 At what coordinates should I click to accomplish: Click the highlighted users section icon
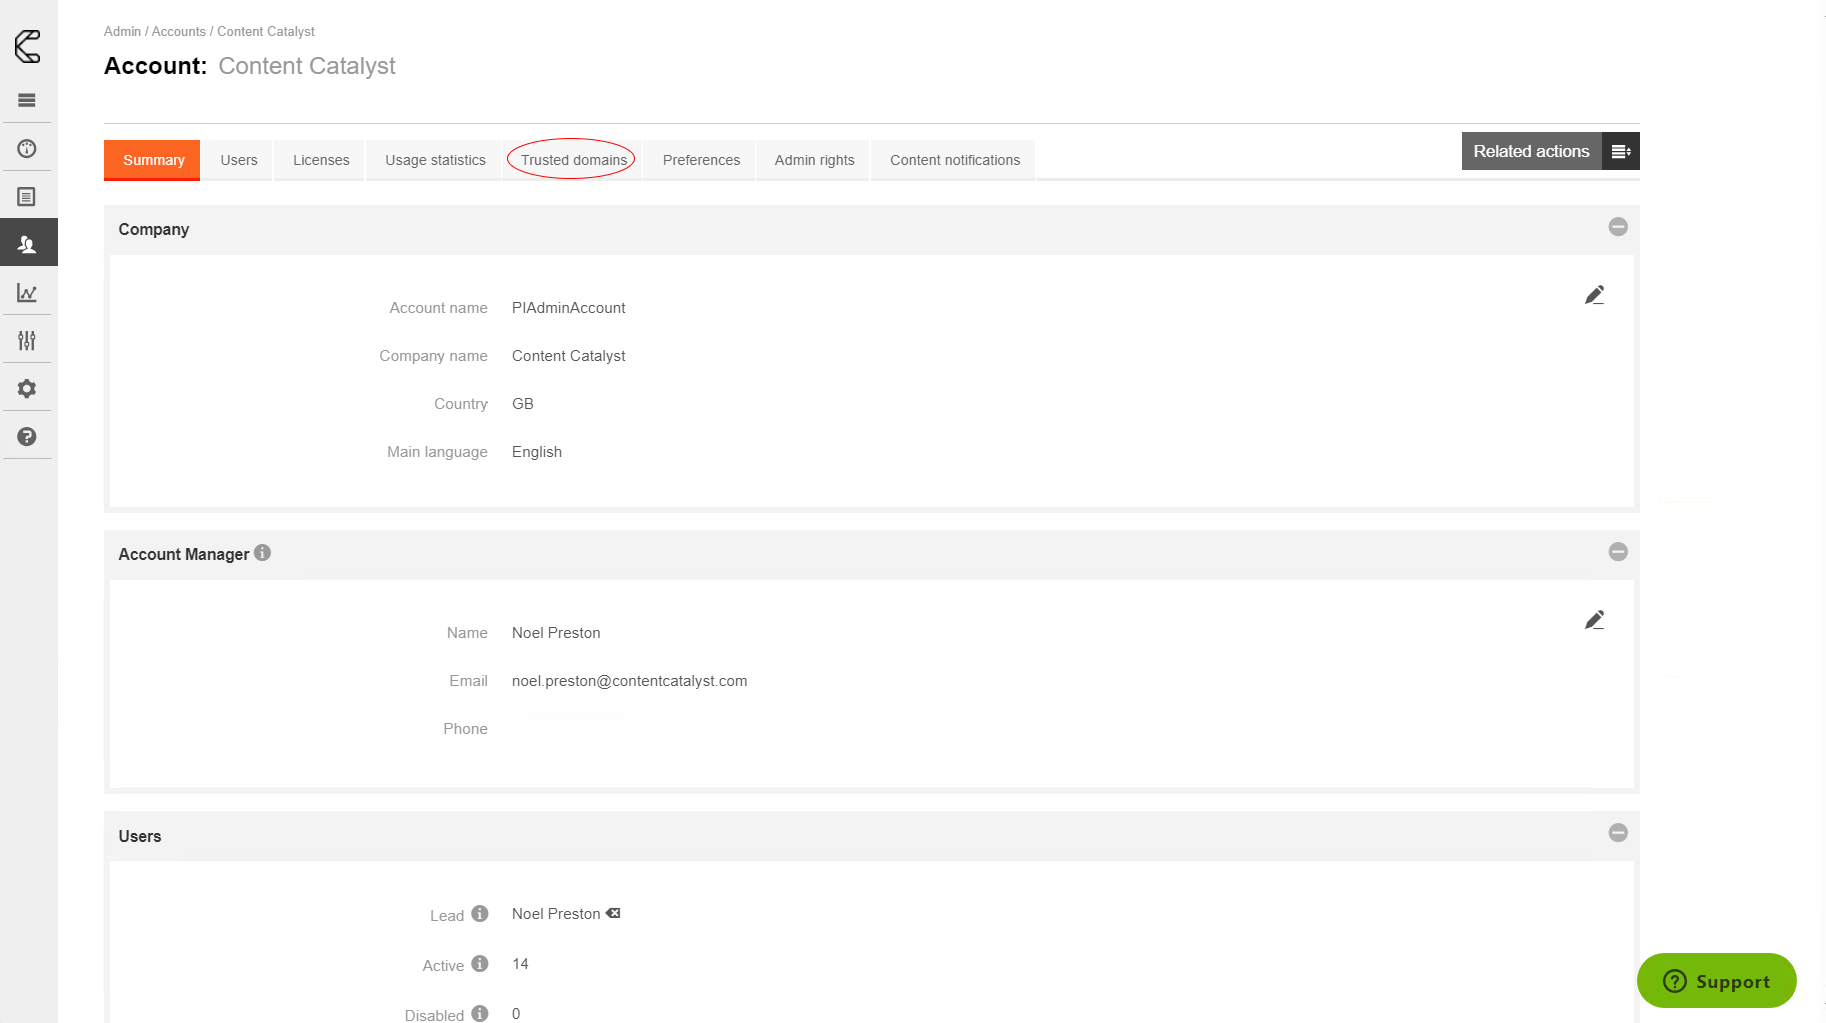click(27, 242)
